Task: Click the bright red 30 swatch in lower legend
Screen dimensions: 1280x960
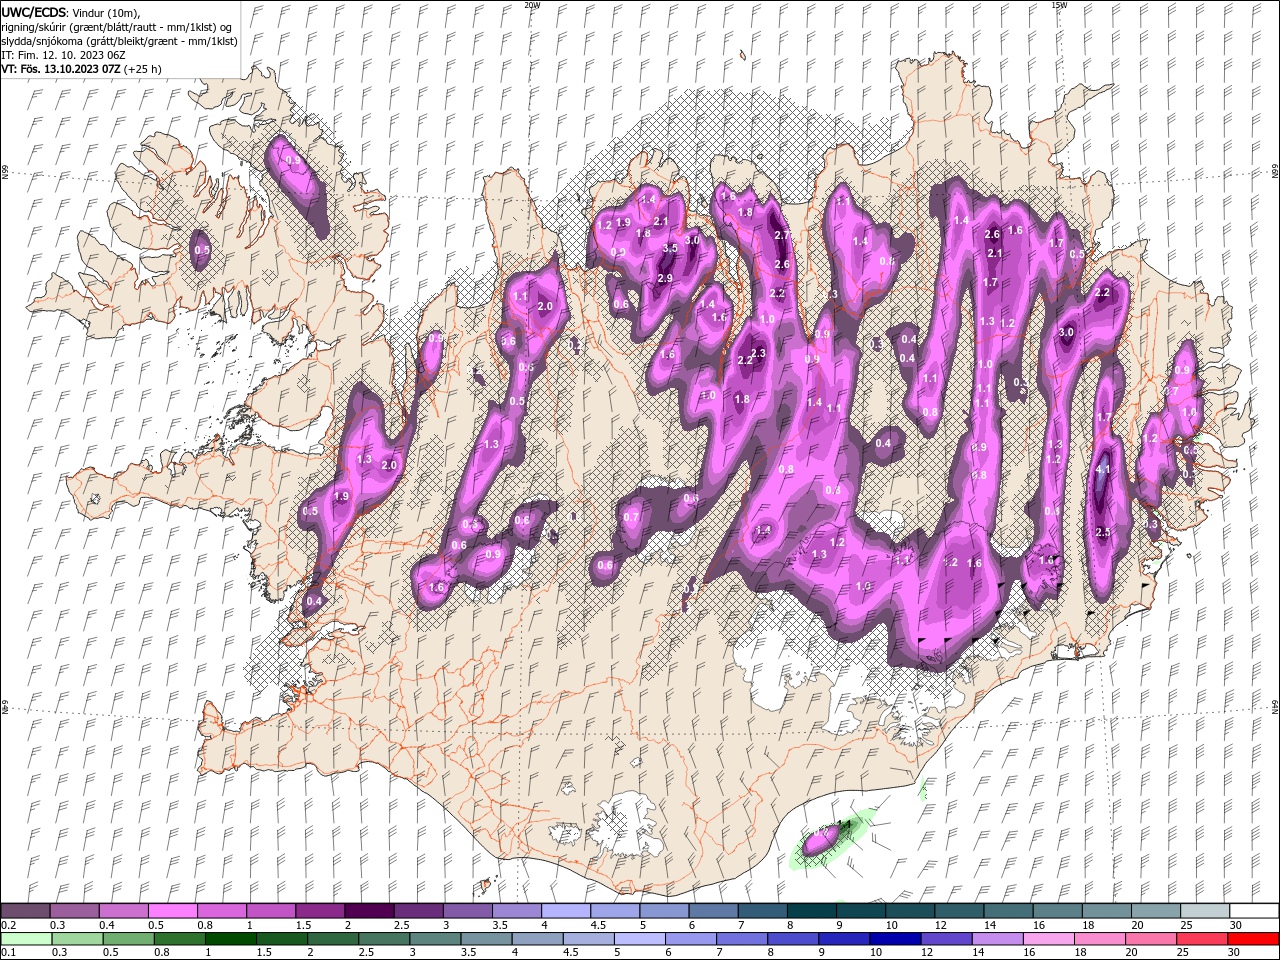Action: pos(1253,939)
